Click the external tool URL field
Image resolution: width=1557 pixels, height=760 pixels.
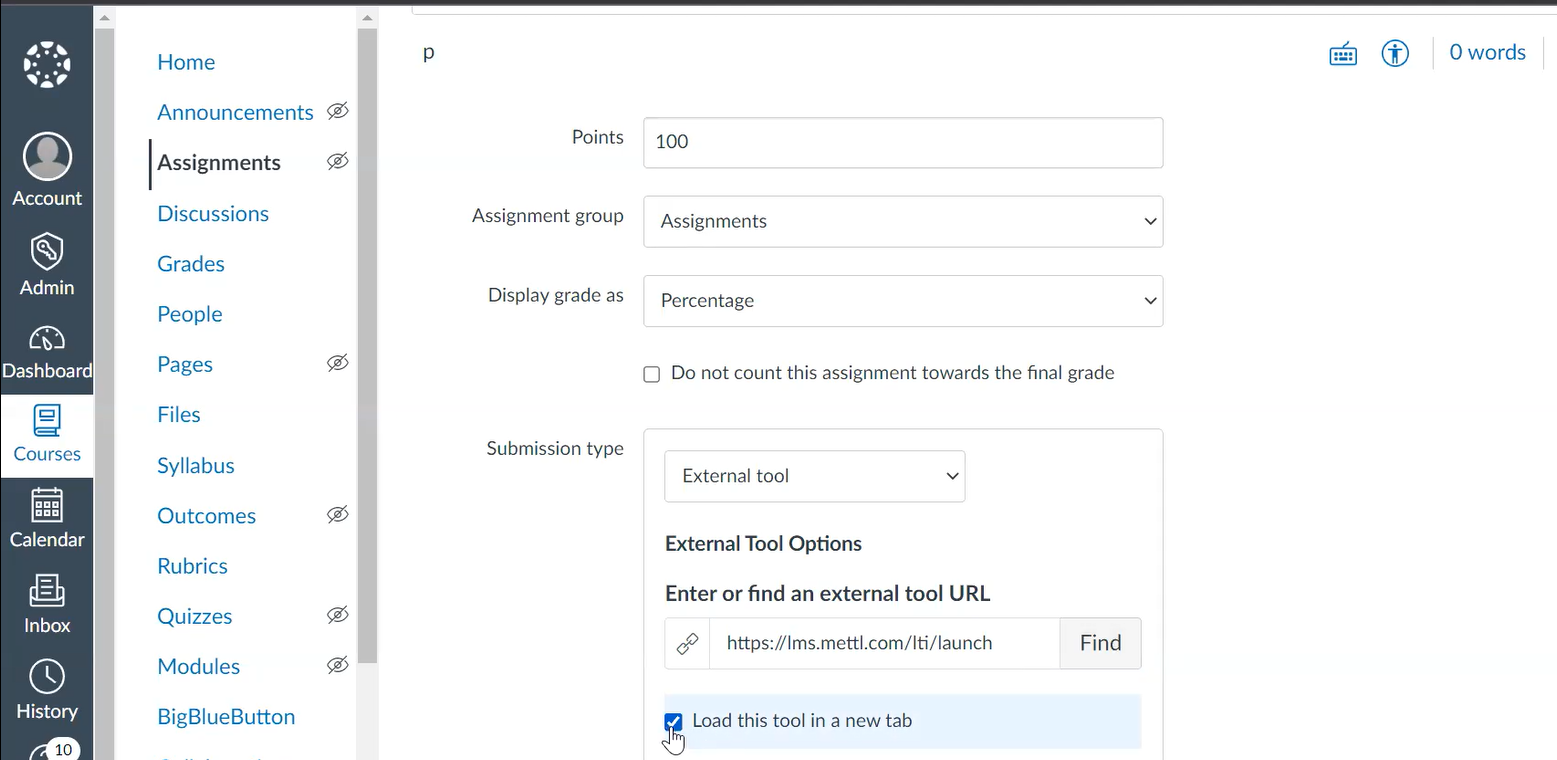[884, 643]
